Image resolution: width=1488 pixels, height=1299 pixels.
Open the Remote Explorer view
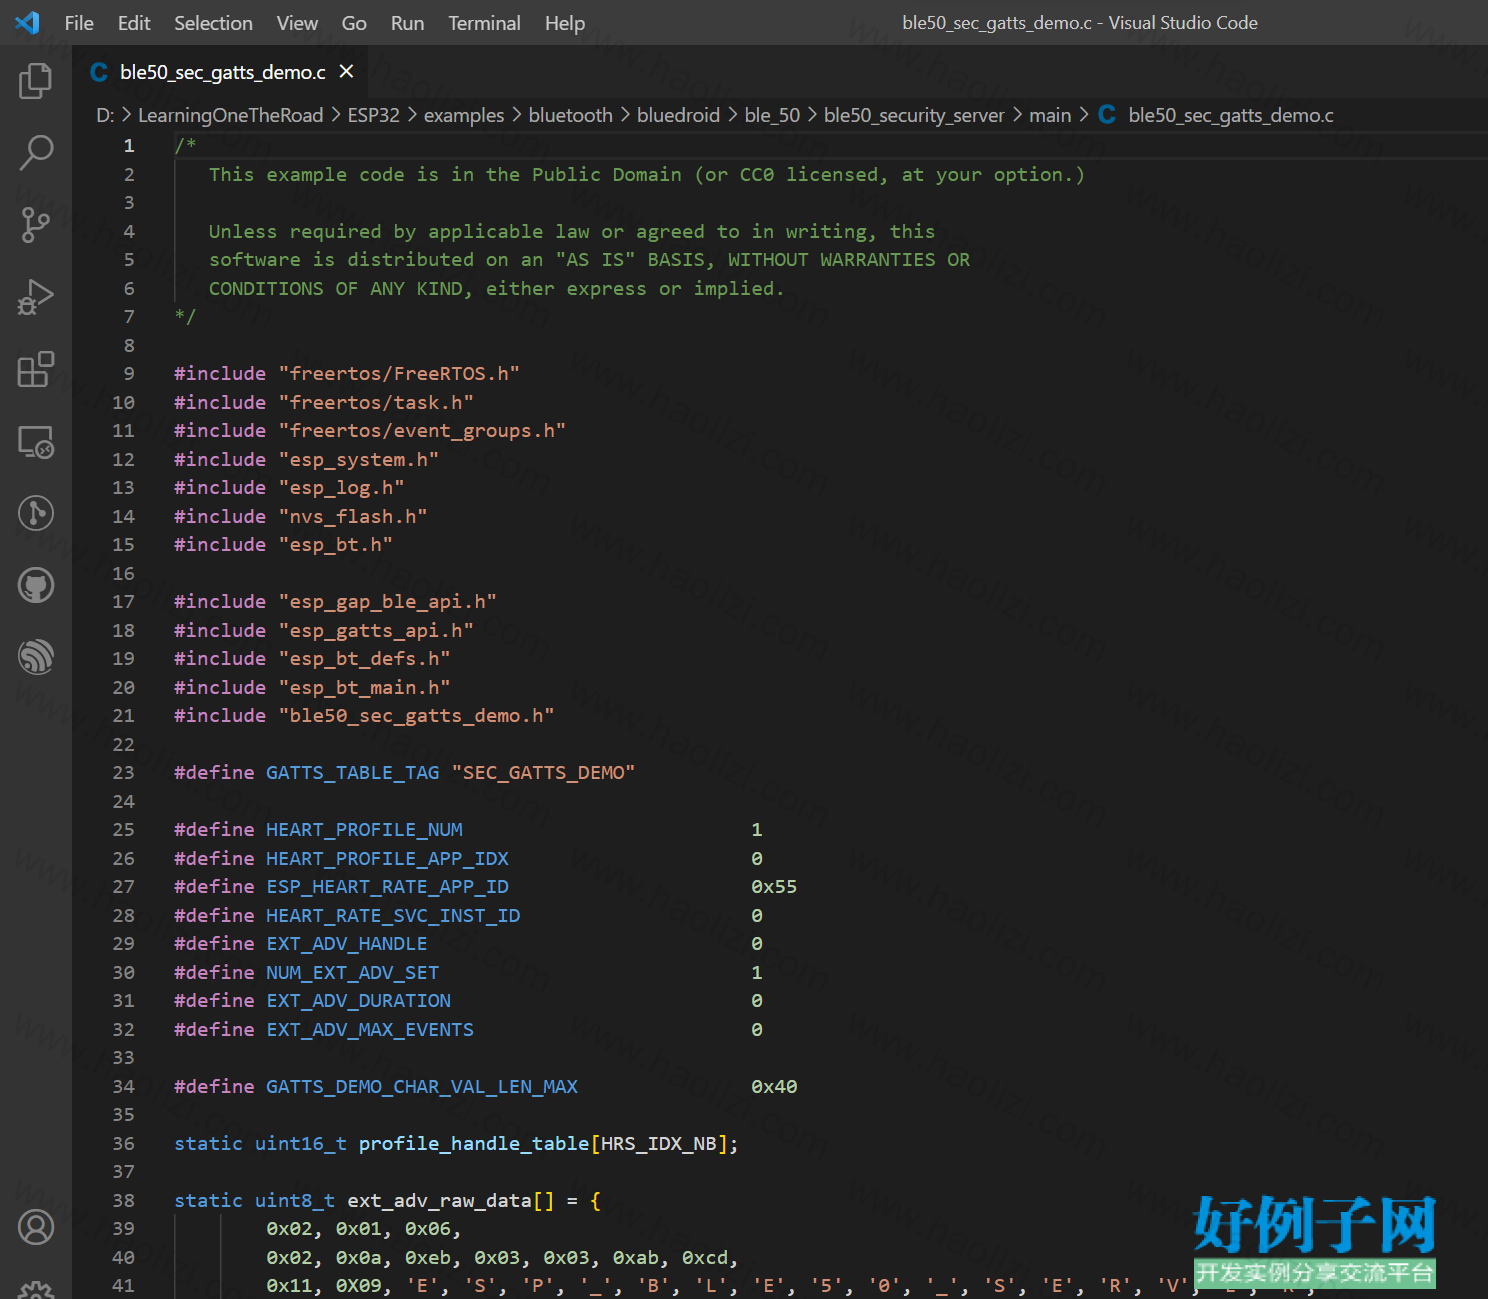pos(36,441)
